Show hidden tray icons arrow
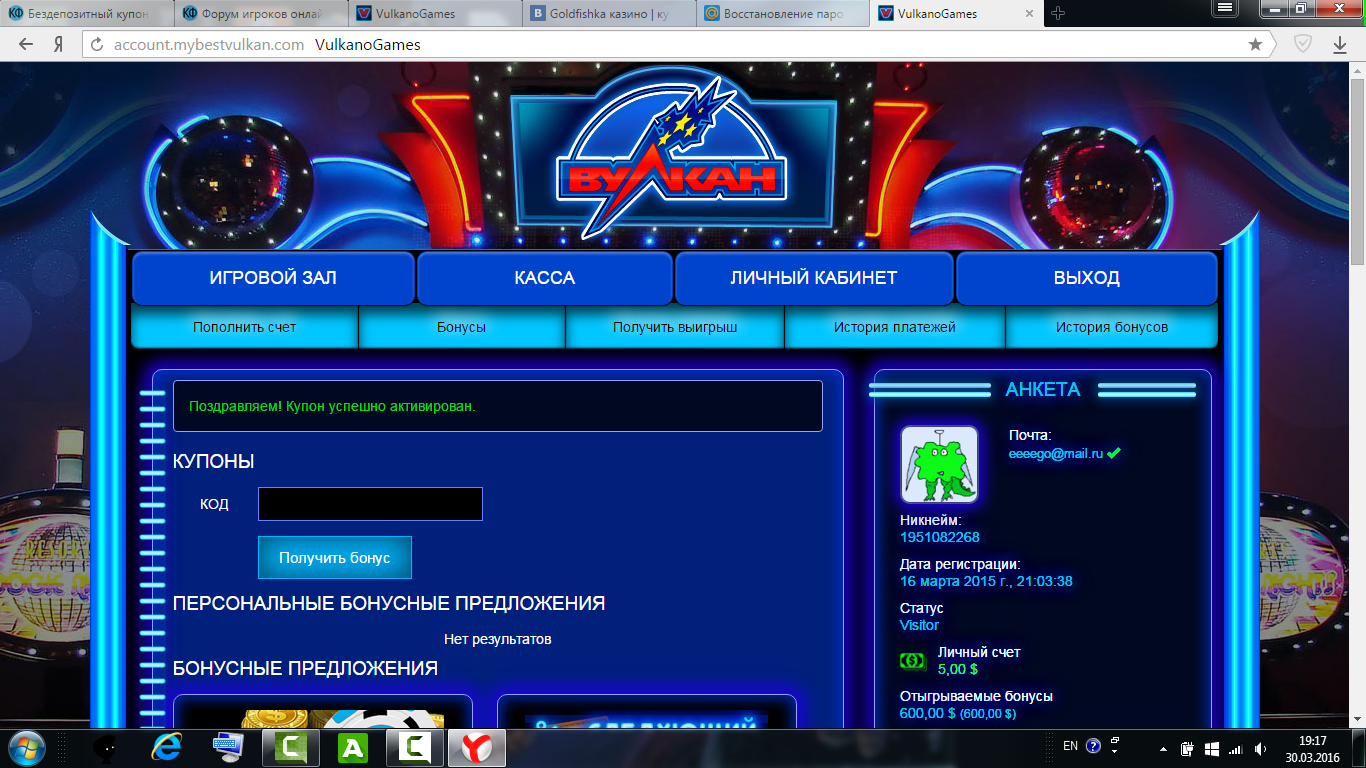The width and height of the screenshot is (1366, 768). (1163, 748)
